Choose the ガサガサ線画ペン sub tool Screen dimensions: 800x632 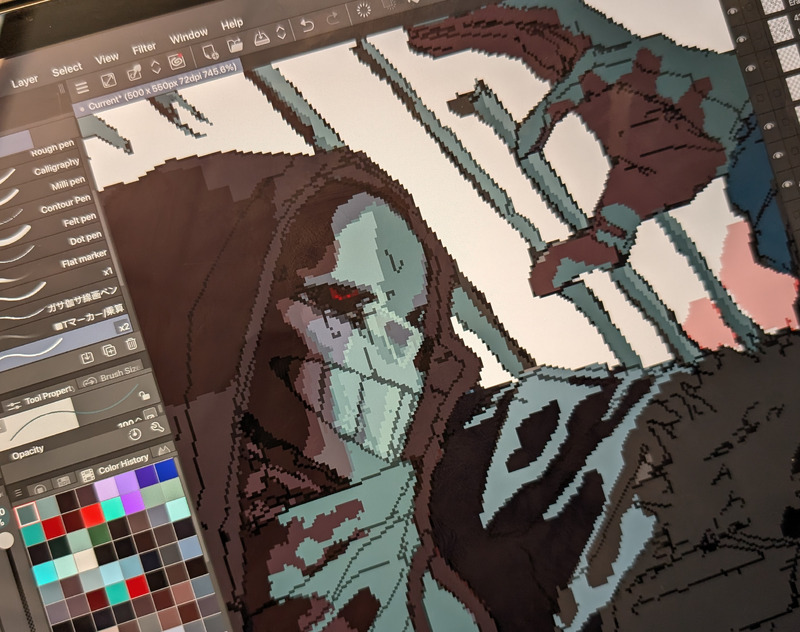(82, 300)
